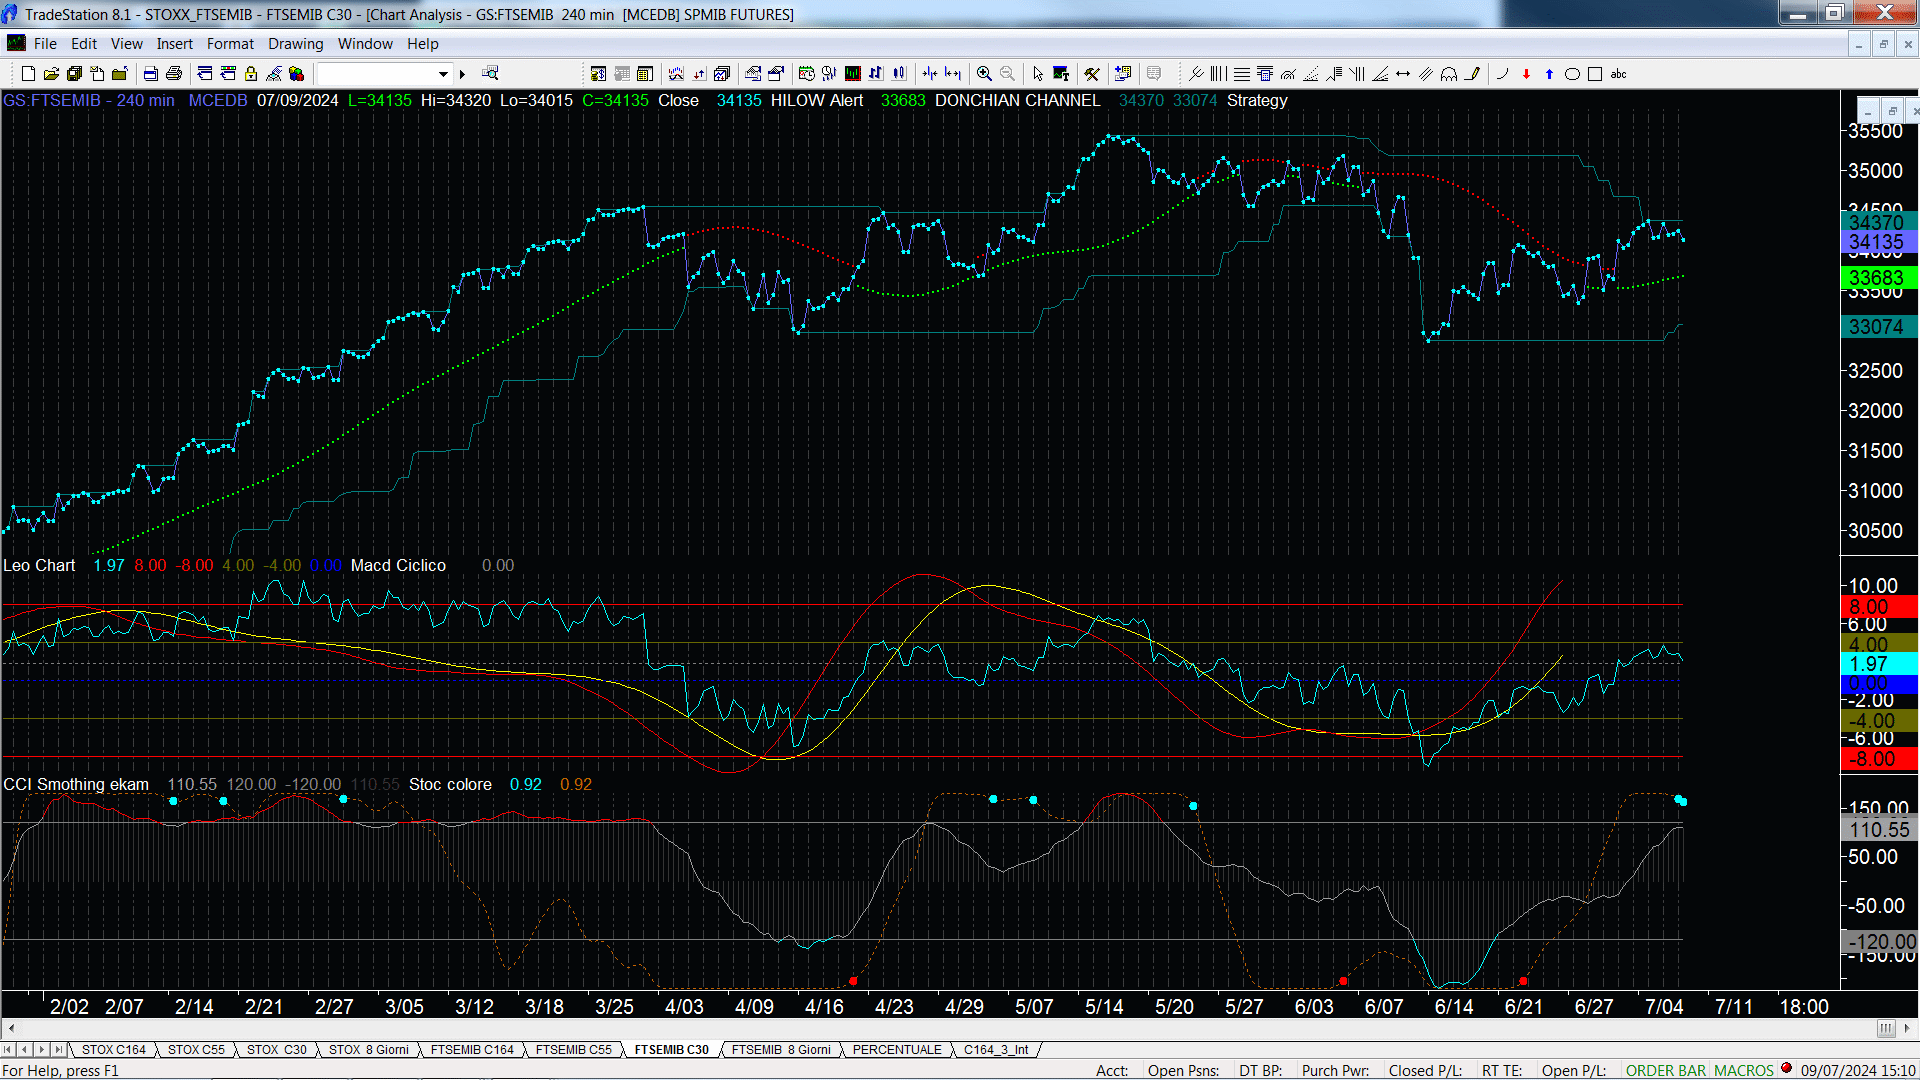Click the black chart window icon
Image resolution: width=1920 pixels, height=1080 pixels.
click(x=853, y=74)
